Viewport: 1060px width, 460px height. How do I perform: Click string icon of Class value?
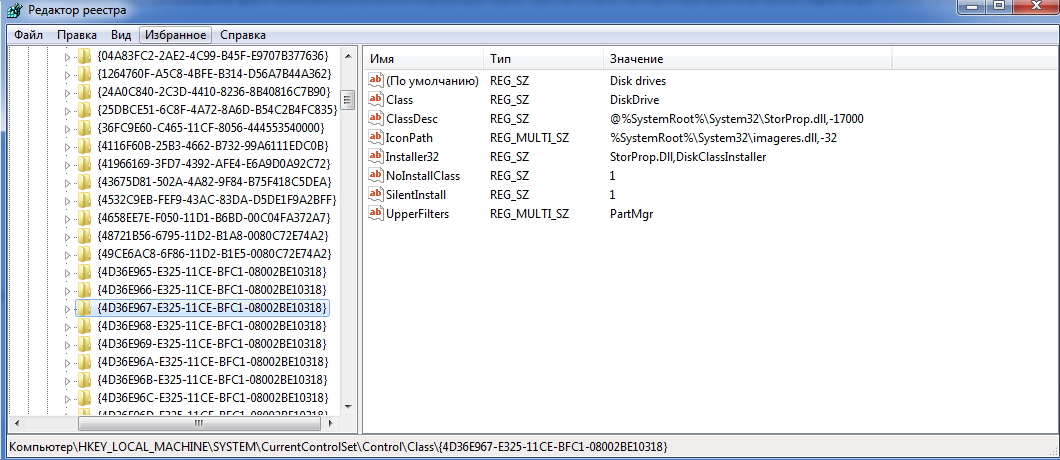375,99
